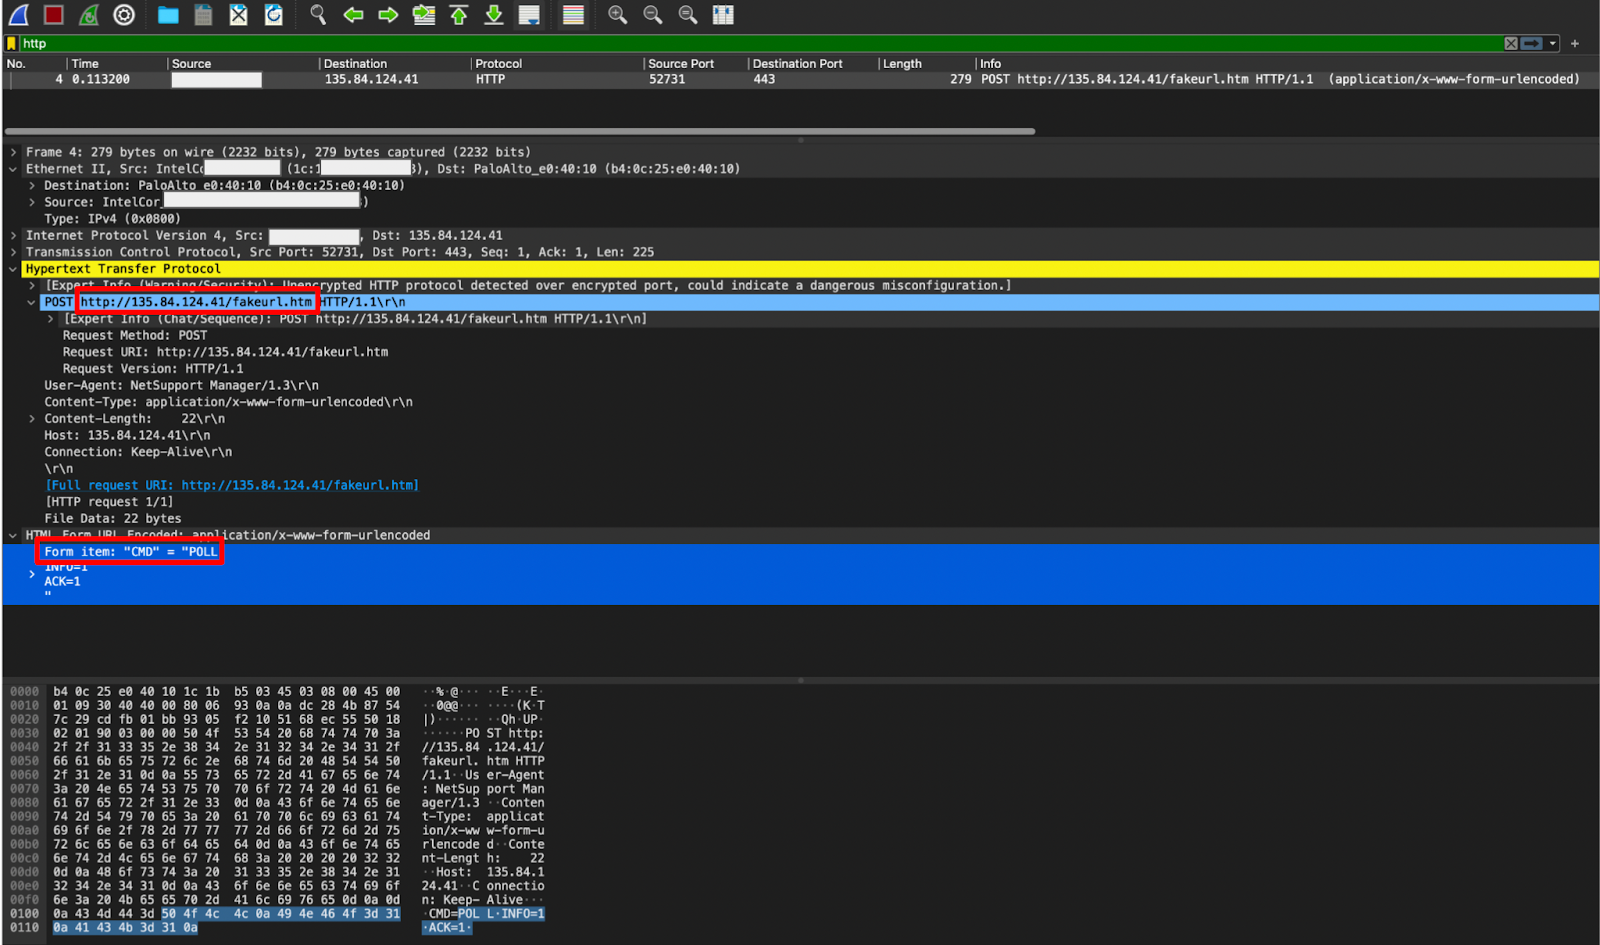Collapse the Hypertext Transfer Protocol section
Viewport: 1600px width, 945px height.
13,269
